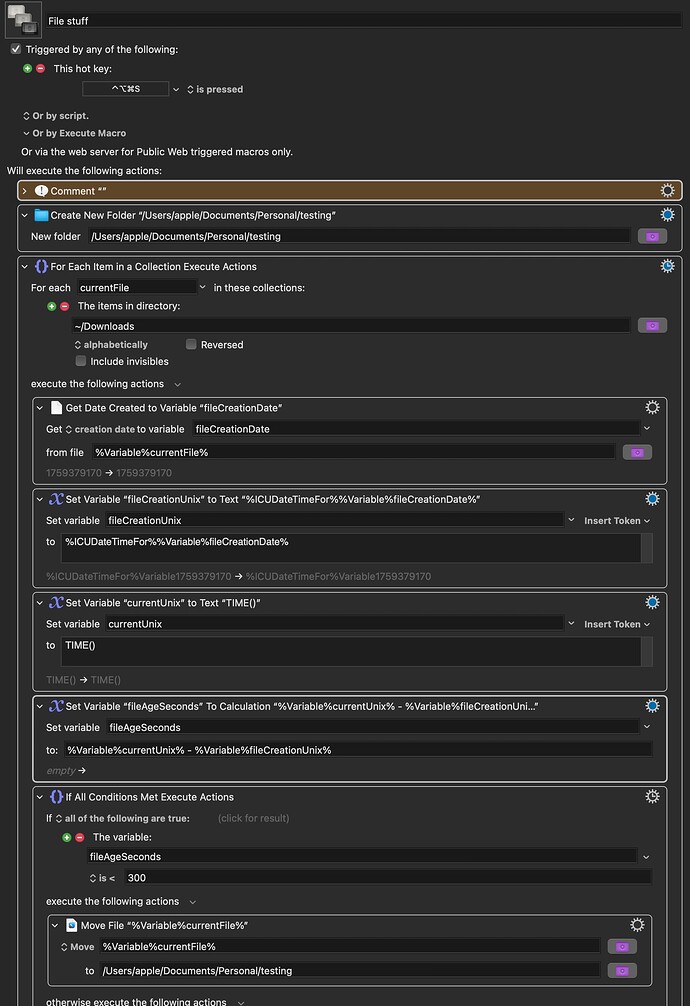
Task: Click the File stuff macro icon
Action: point(22,19)
